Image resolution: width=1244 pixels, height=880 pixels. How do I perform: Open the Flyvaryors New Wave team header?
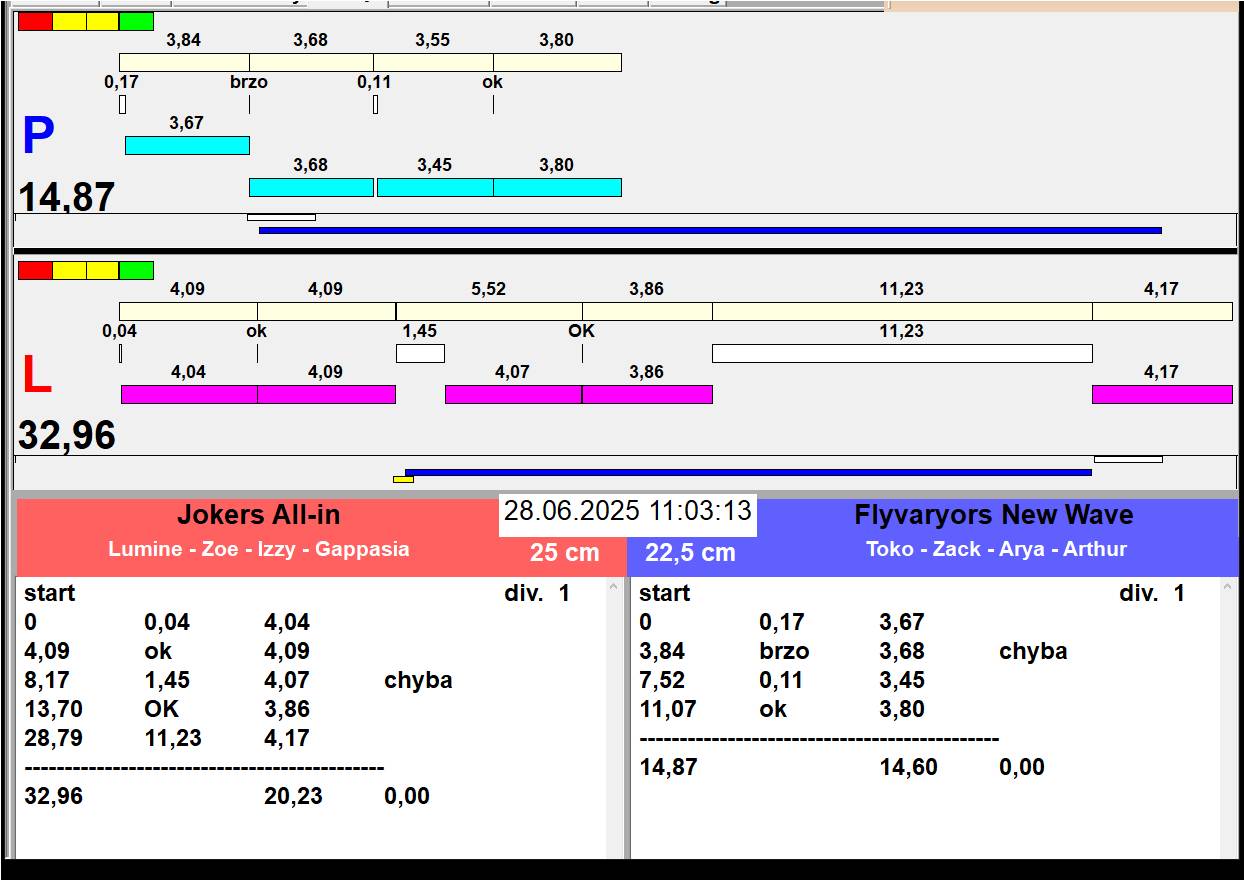(x=993, y=516)
